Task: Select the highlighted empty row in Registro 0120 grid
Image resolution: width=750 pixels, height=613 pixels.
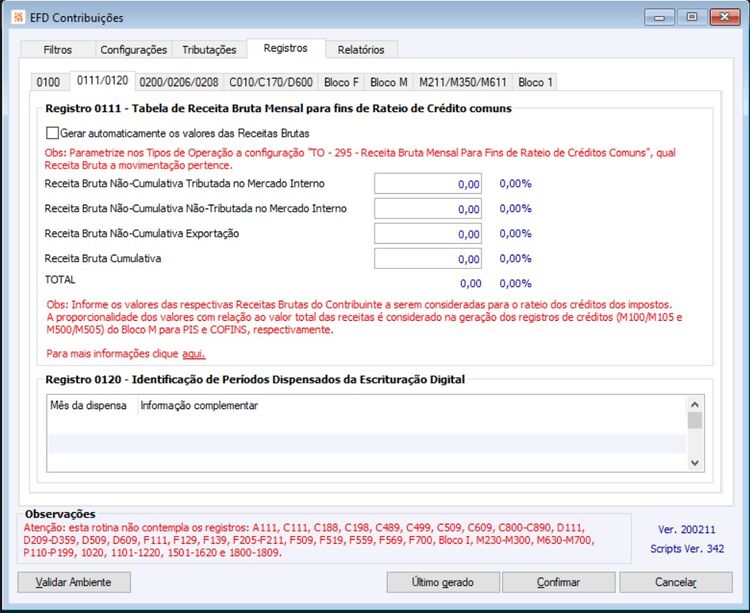Action: [x=367, y=443]
